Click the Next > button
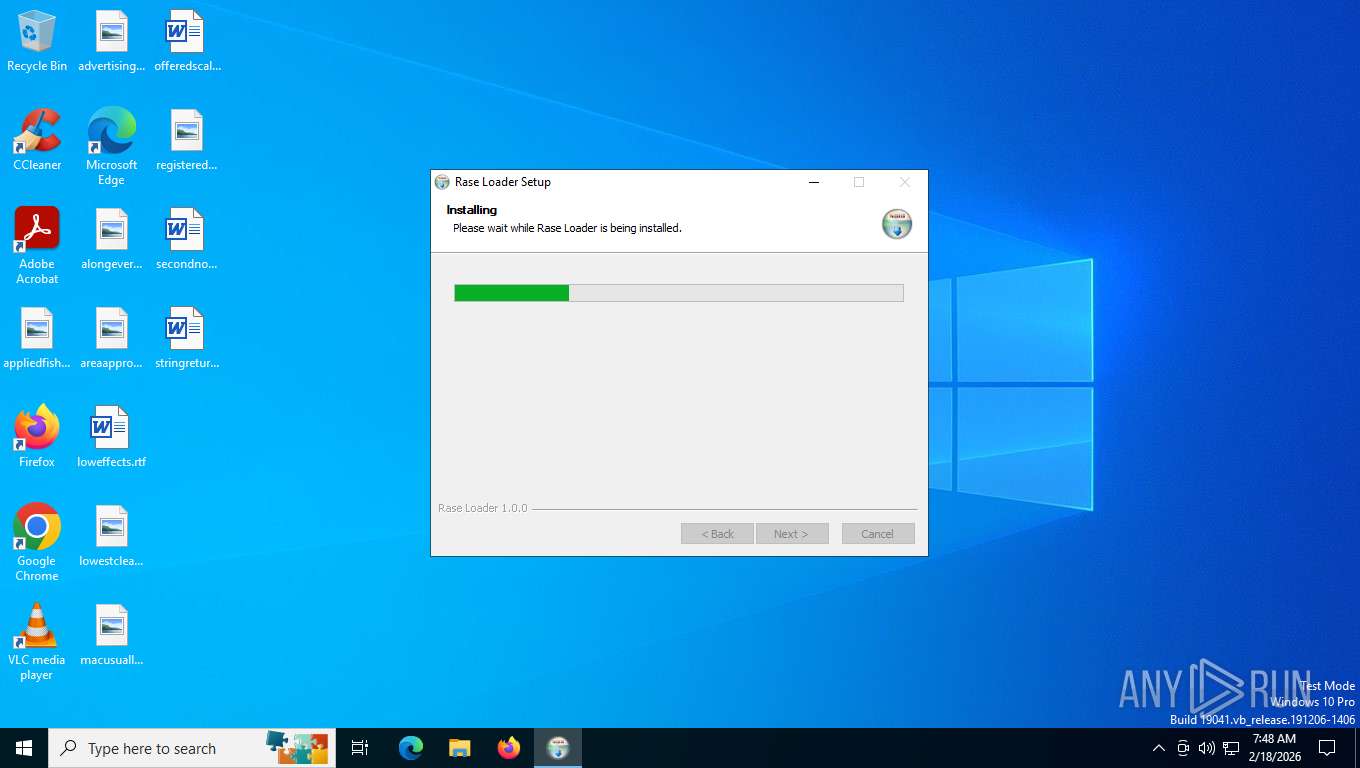The width and height of the screenshot is (1360, 768). [x=792, y=534]
